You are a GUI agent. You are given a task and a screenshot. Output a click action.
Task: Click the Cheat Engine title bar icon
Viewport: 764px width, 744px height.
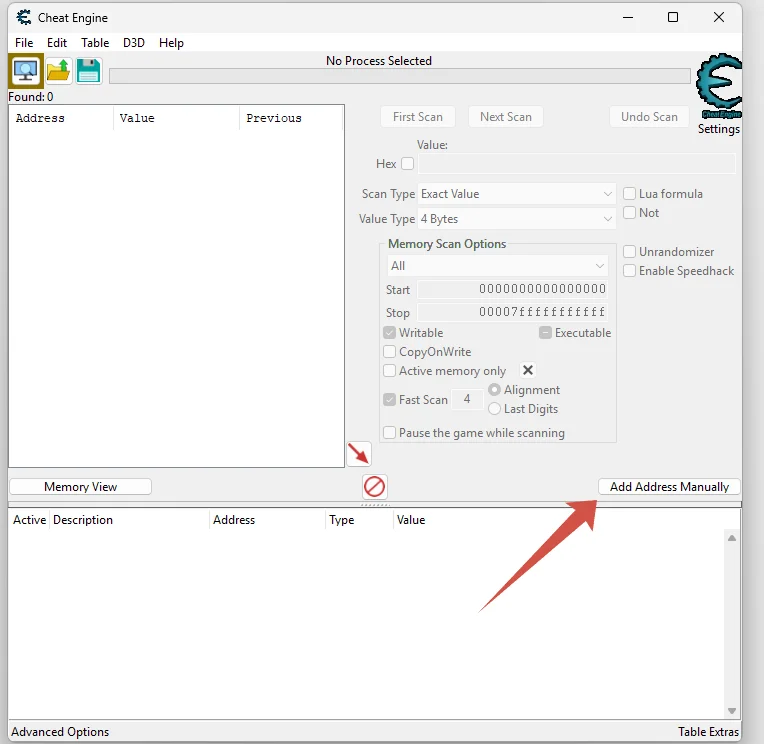pos(24,18)
